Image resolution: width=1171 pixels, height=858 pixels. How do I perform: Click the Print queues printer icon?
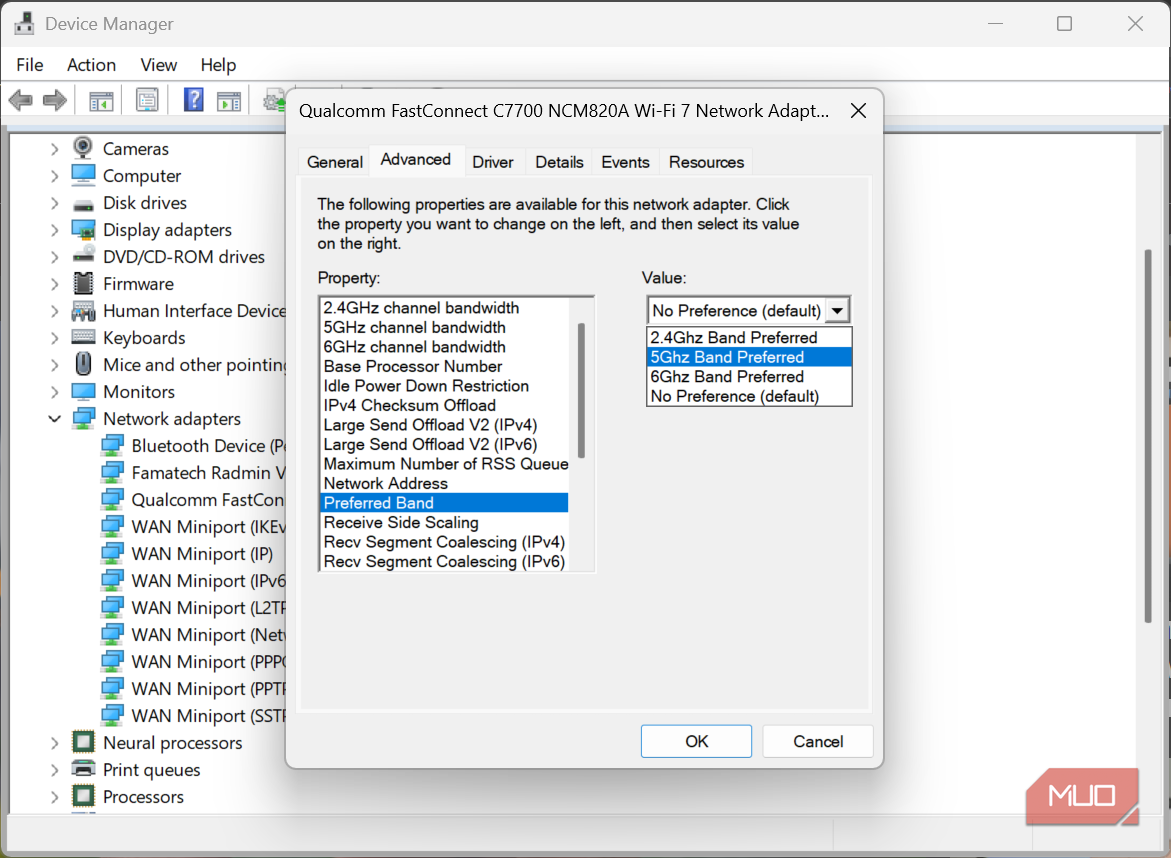coord(83,768)
